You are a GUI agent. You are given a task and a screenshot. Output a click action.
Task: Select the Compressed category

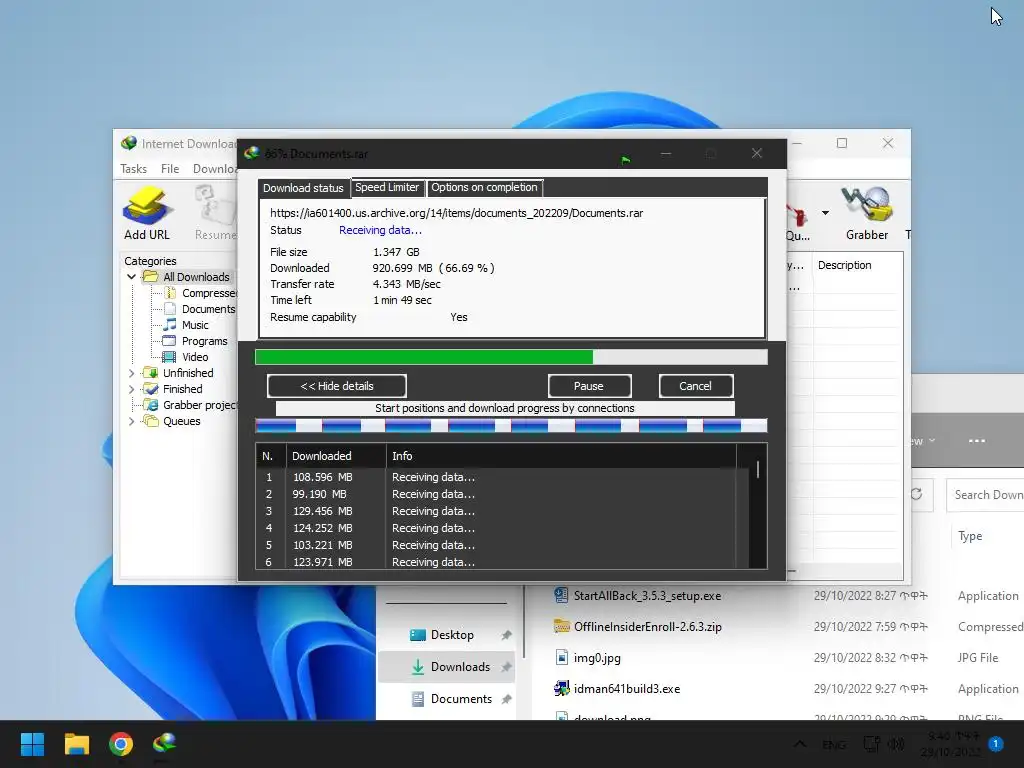pyautogui.click(x=209, y=293)
